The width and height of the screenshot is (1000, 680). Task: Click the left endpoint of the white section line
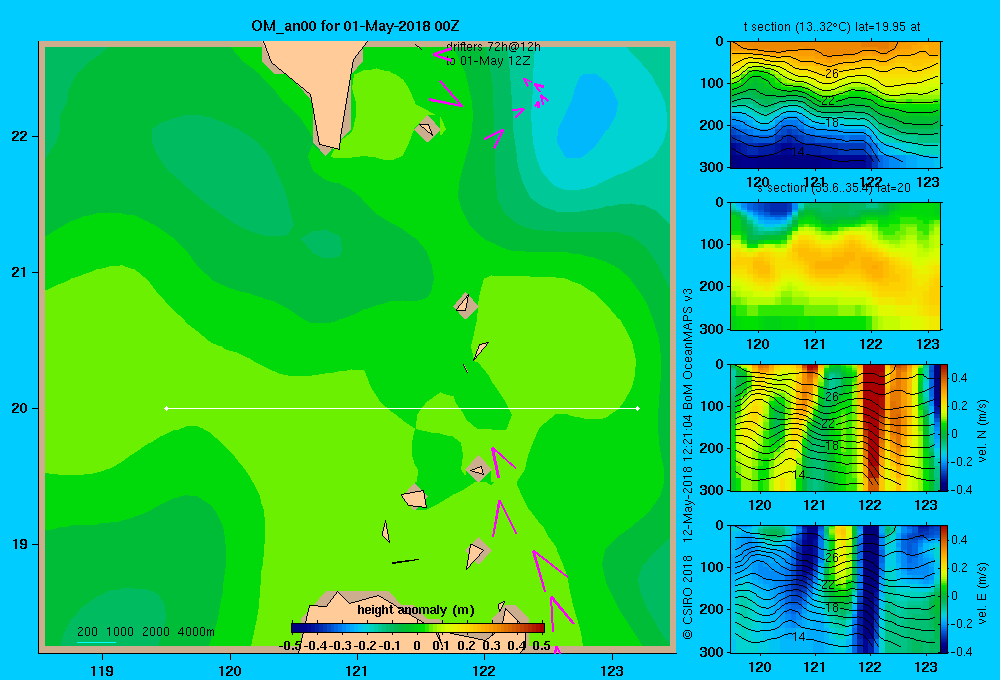166,408
